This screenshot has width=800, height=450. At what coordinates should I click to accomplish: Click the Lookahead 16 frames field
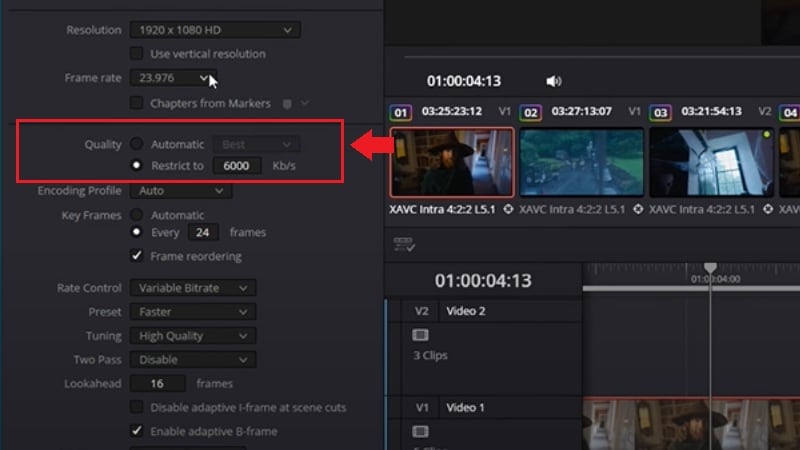(x=158, y=384)
